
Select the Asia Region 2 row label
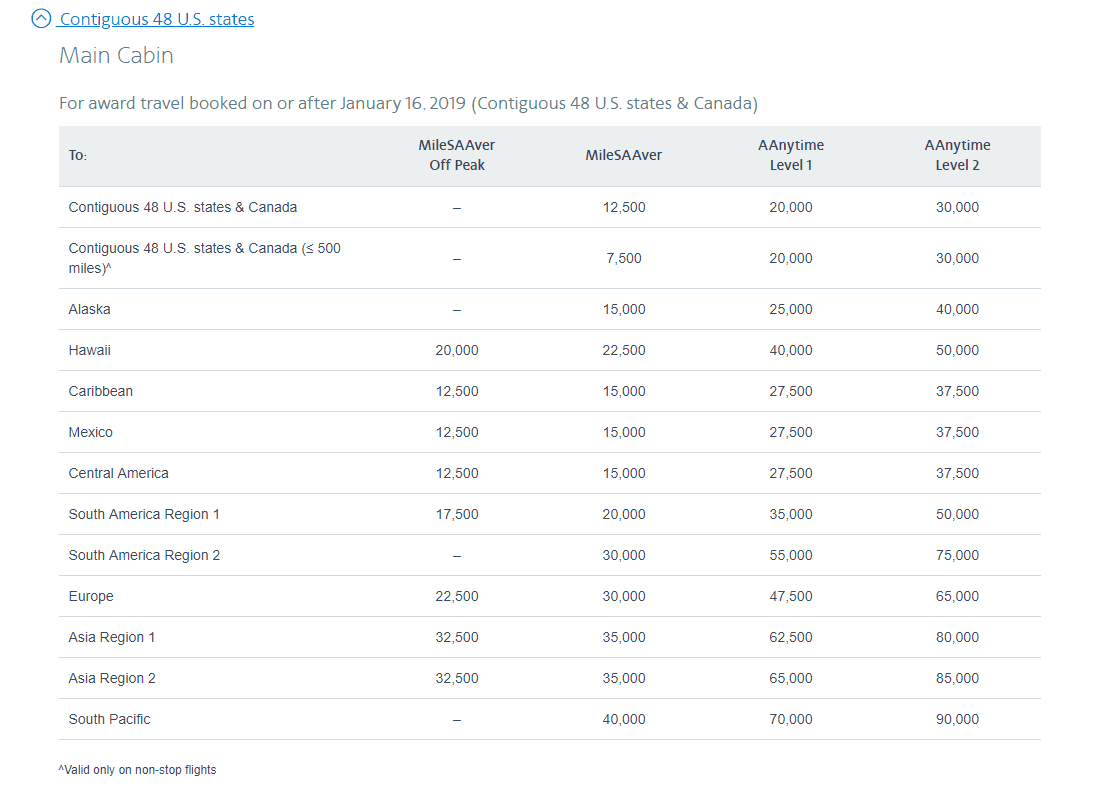[x=112, y=678]
